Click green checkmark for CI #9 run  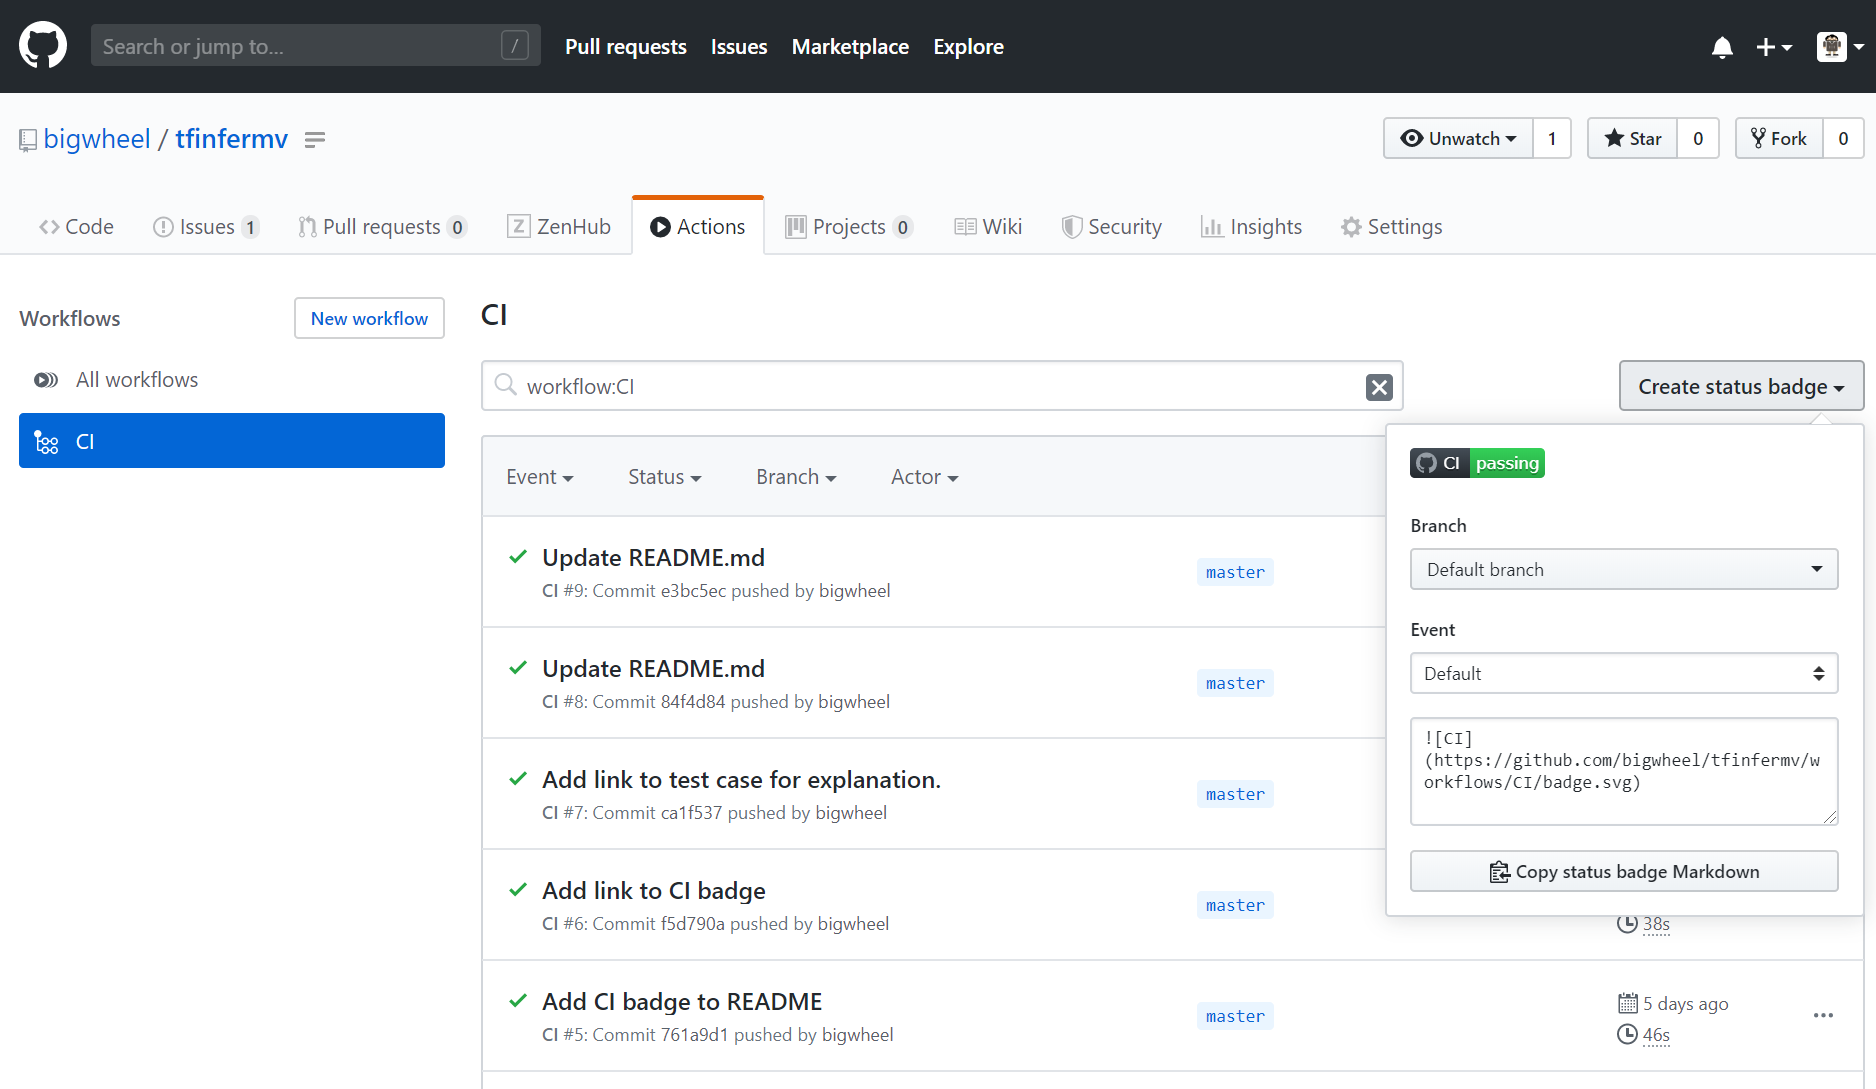(x=518, y=557)
